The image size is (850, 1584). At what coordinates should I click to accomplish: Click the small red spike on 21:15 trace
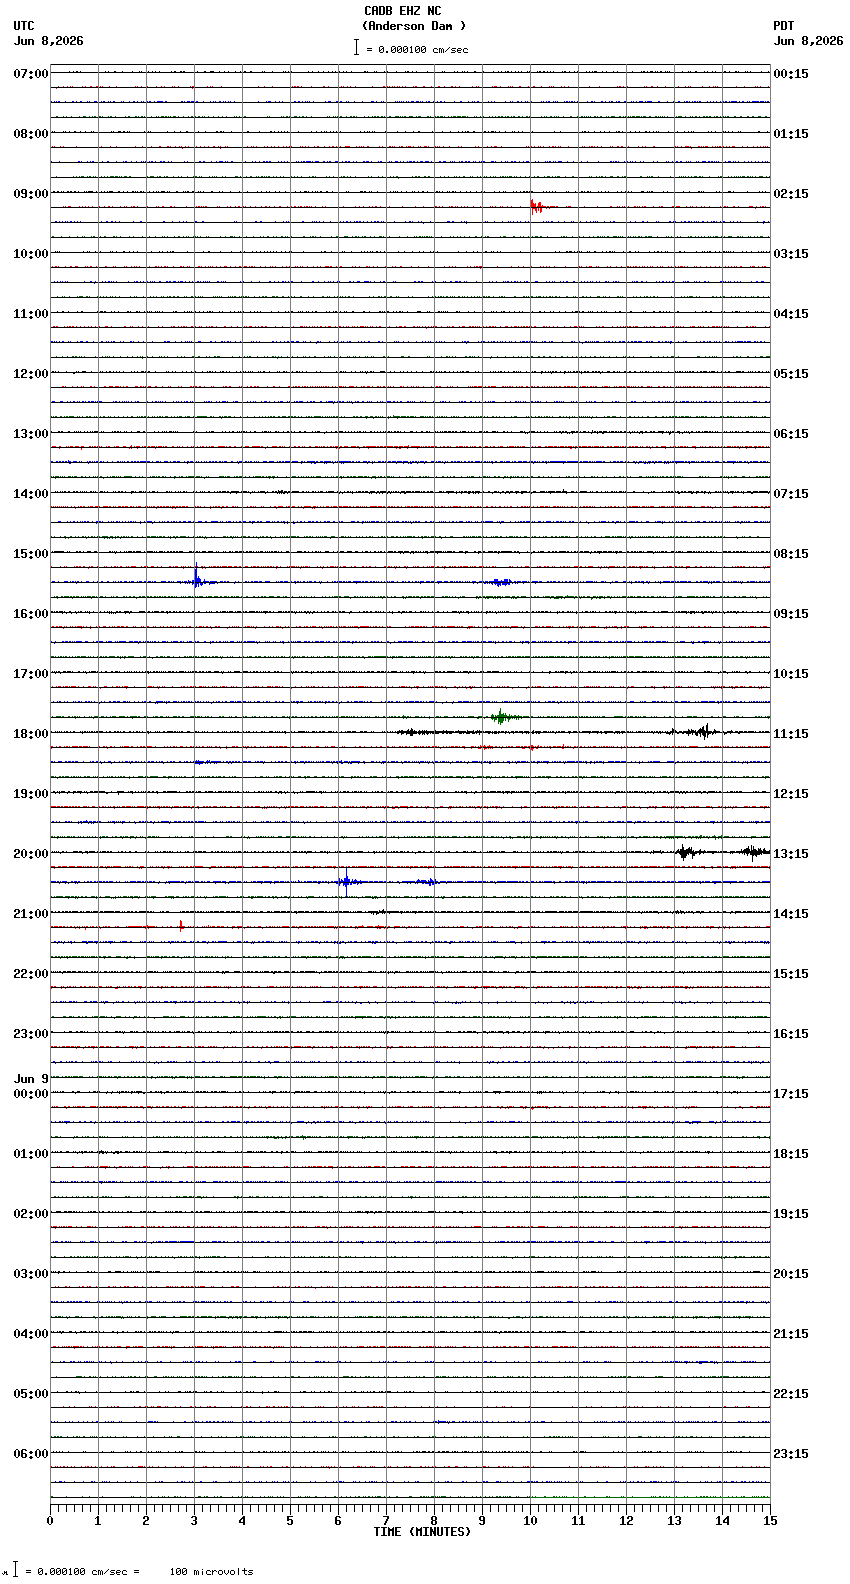pos(181,926)
